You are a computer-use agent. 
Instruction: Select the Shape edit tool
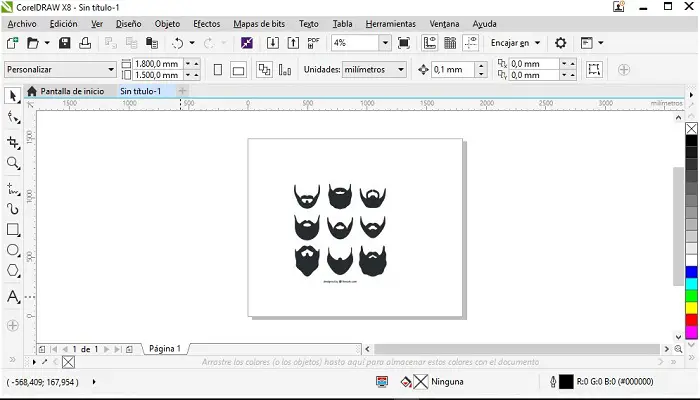(13, 118)
